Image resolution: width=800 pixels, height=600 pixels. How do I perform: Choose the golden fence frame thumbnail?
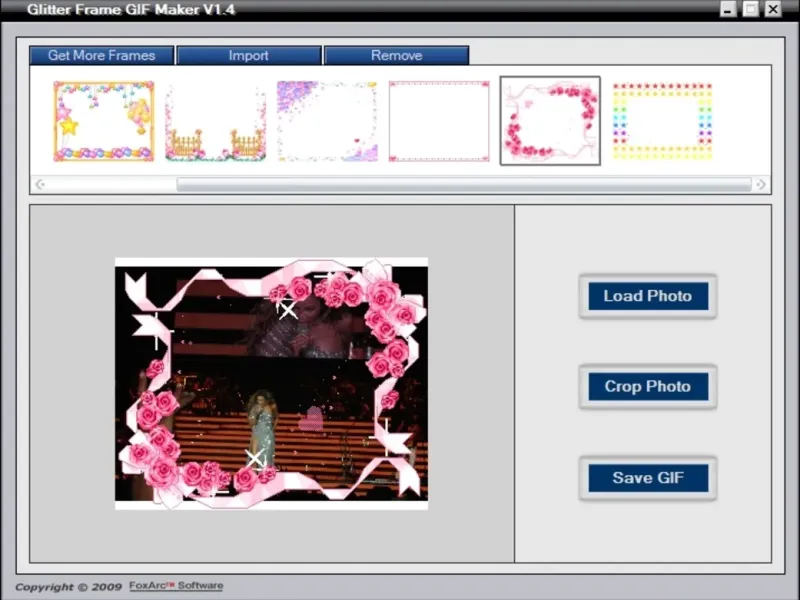pyautogui.click(x=215, y=121)
